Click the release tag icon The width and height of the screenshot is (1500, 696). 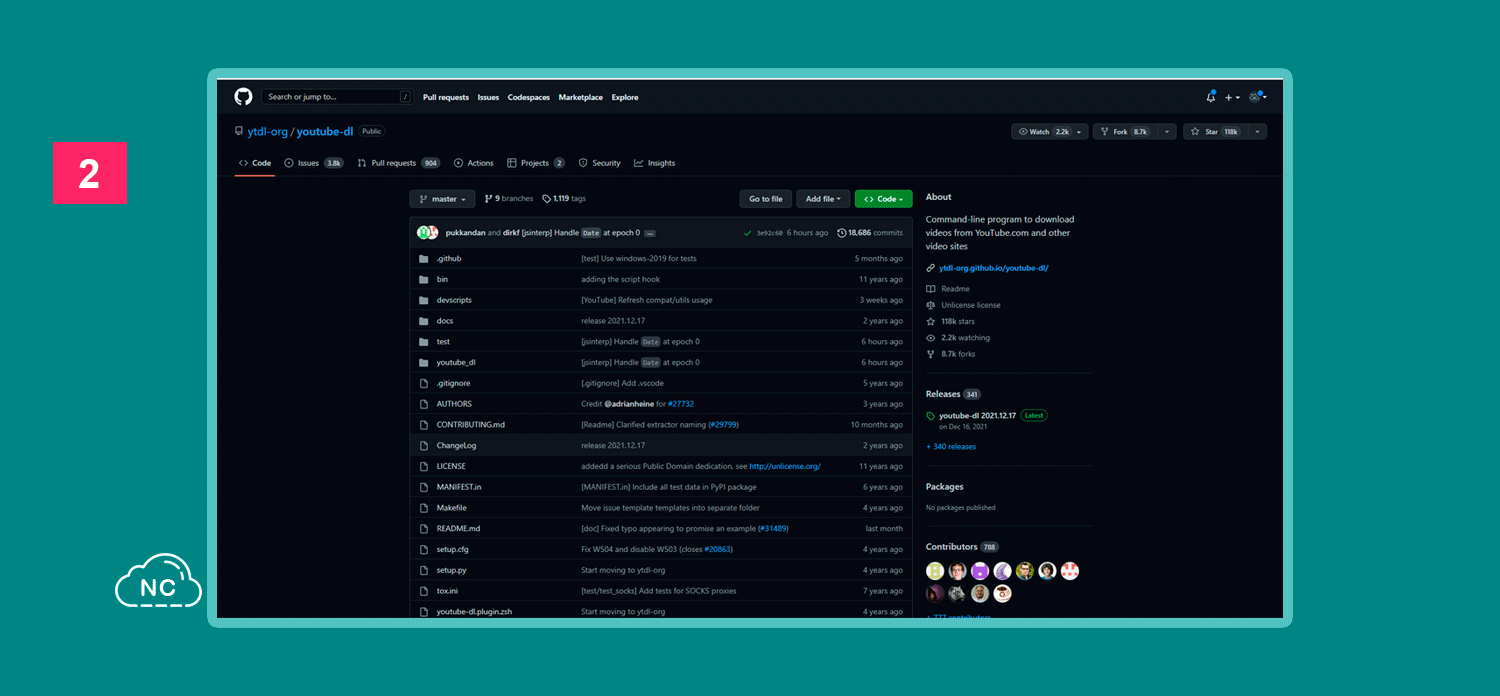tap(931, 416)
